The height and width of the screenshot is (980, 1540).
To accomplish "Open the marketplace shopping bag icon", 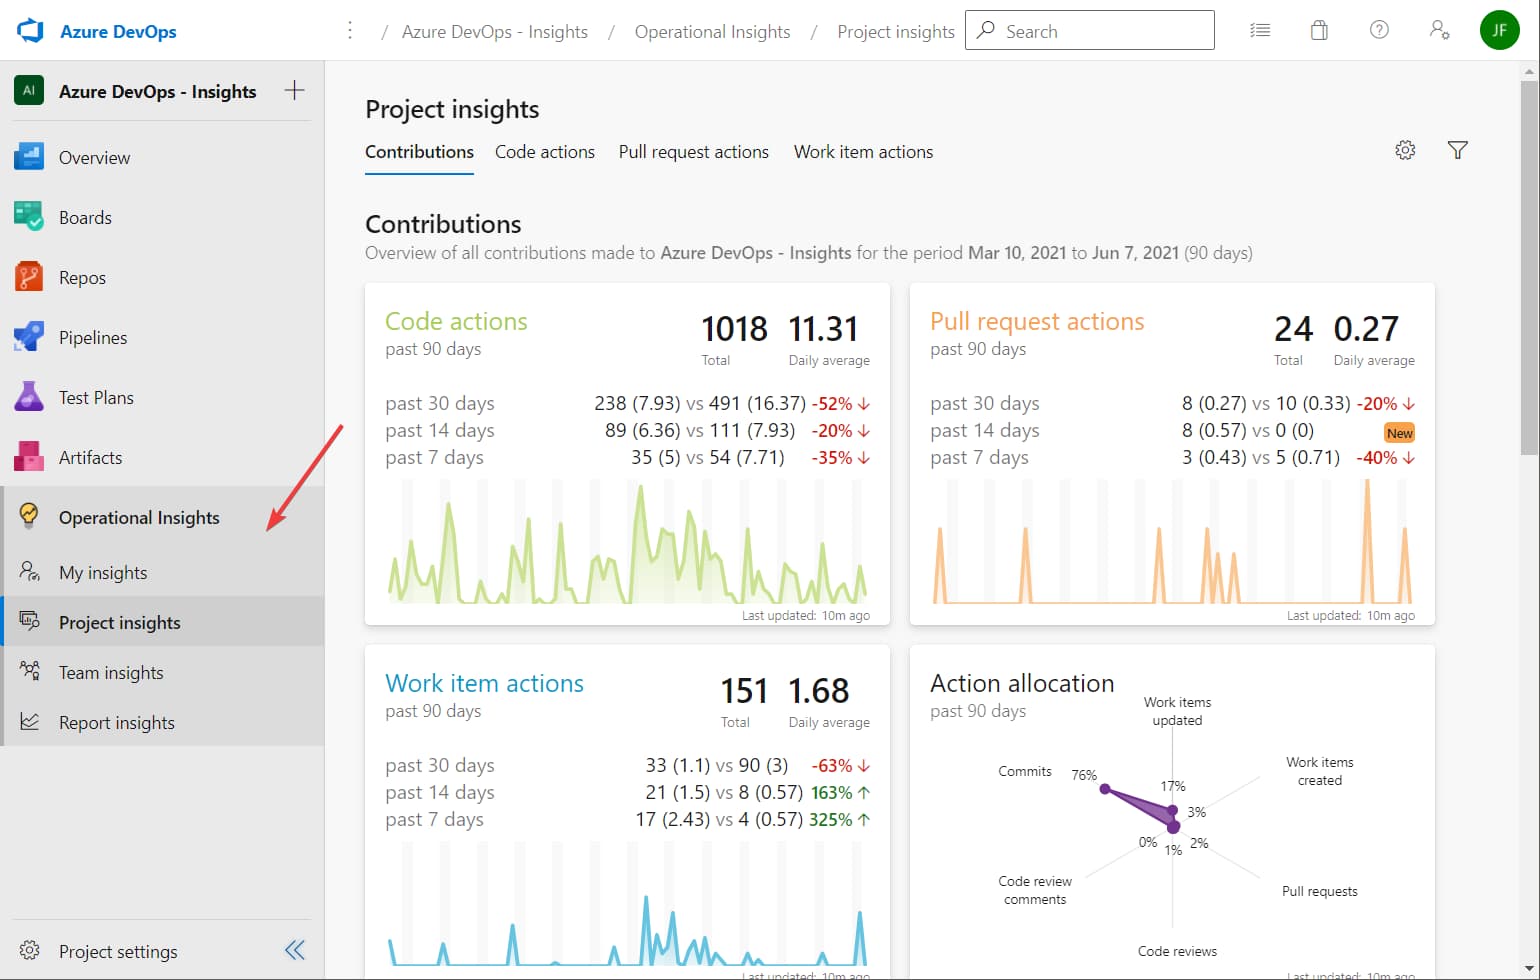I will (1320, 31).
